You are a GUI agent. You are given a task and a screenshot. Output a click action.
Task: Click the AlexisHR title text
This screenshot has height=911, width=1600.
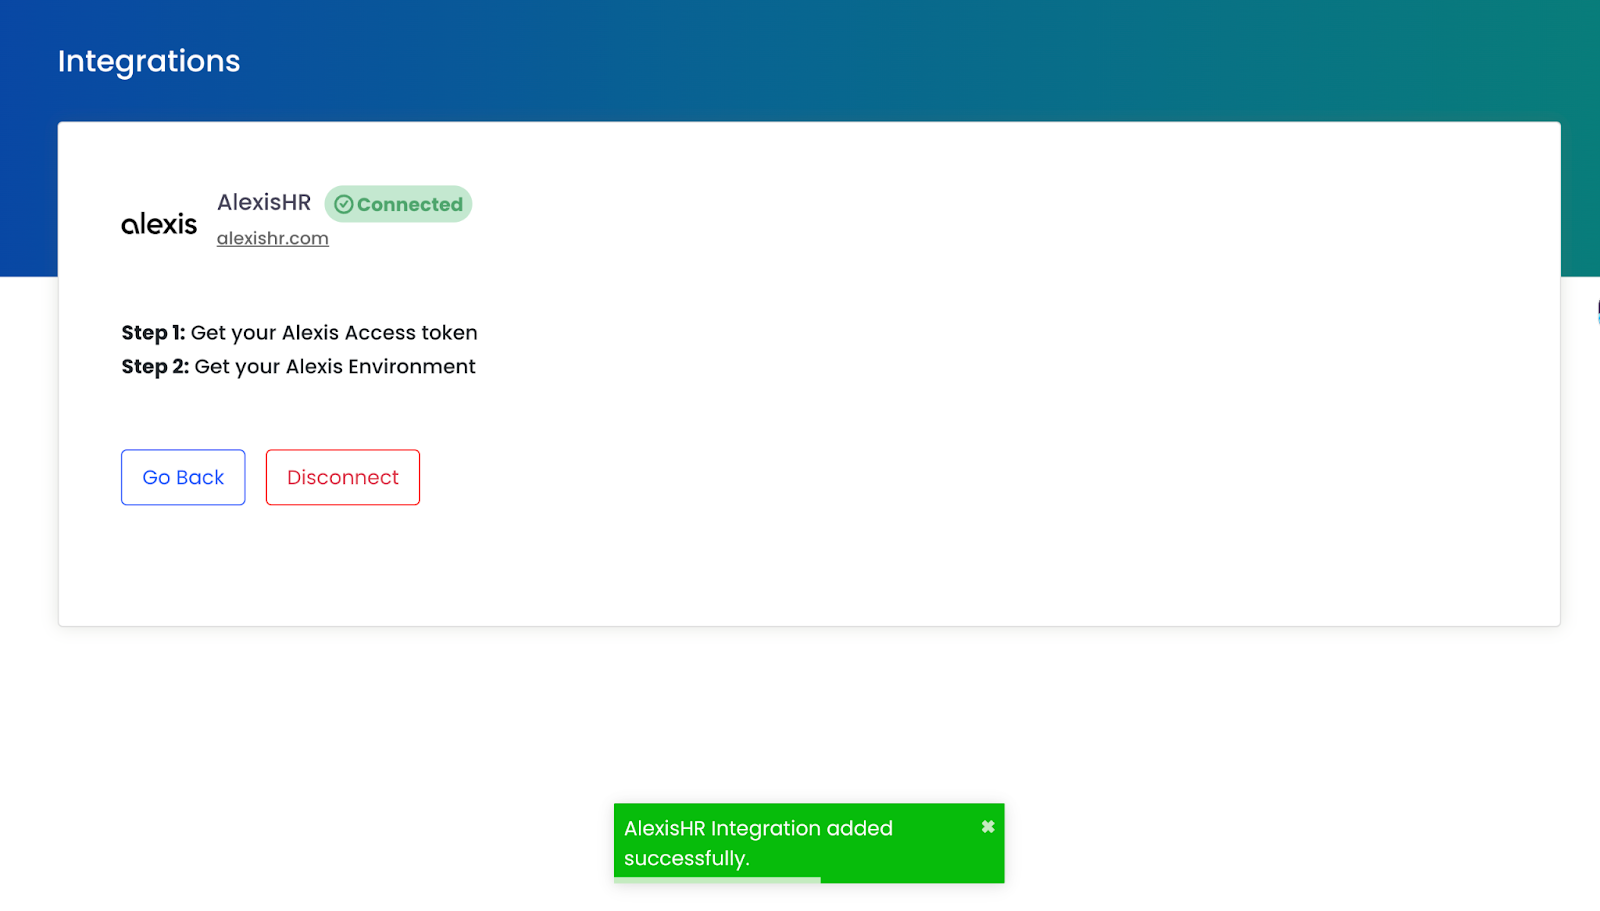click(264, 202)
